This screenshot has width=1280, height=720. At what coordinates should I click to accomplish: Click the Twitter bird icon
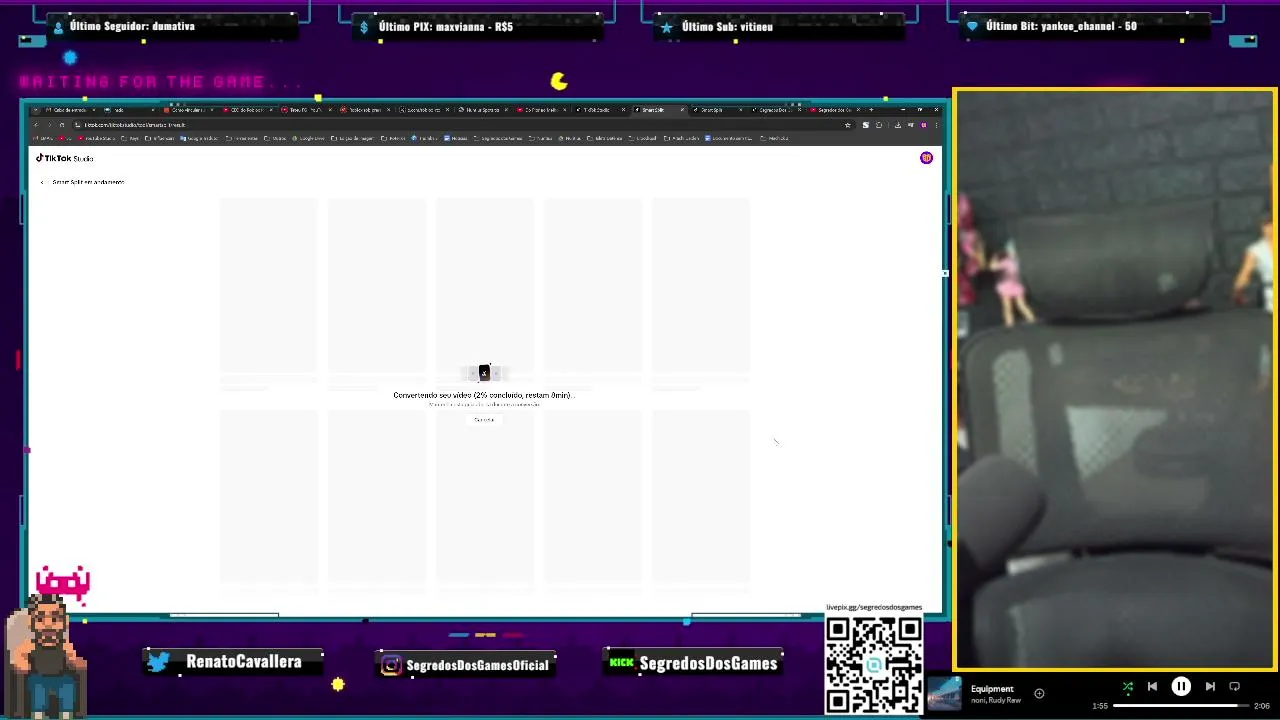159,662
